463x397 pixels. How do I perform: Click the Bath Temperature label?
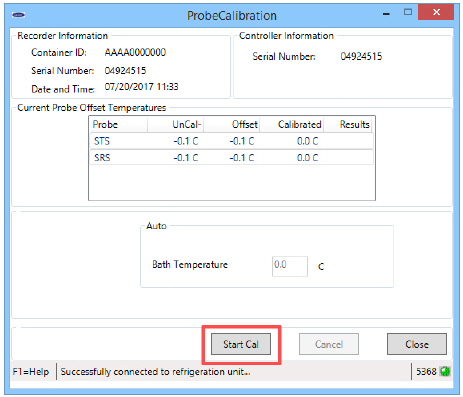click(x=190, y=265)
